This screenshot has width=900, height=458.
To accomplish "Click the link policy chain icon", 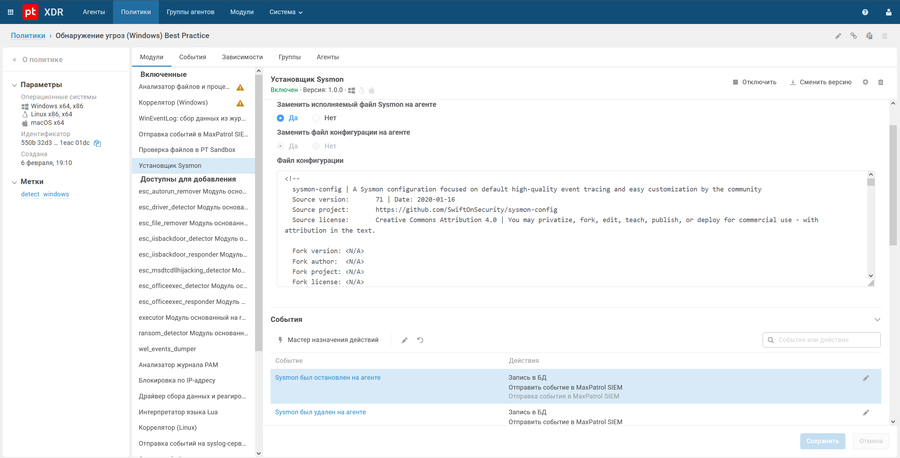I will click(x=854, y=36).
